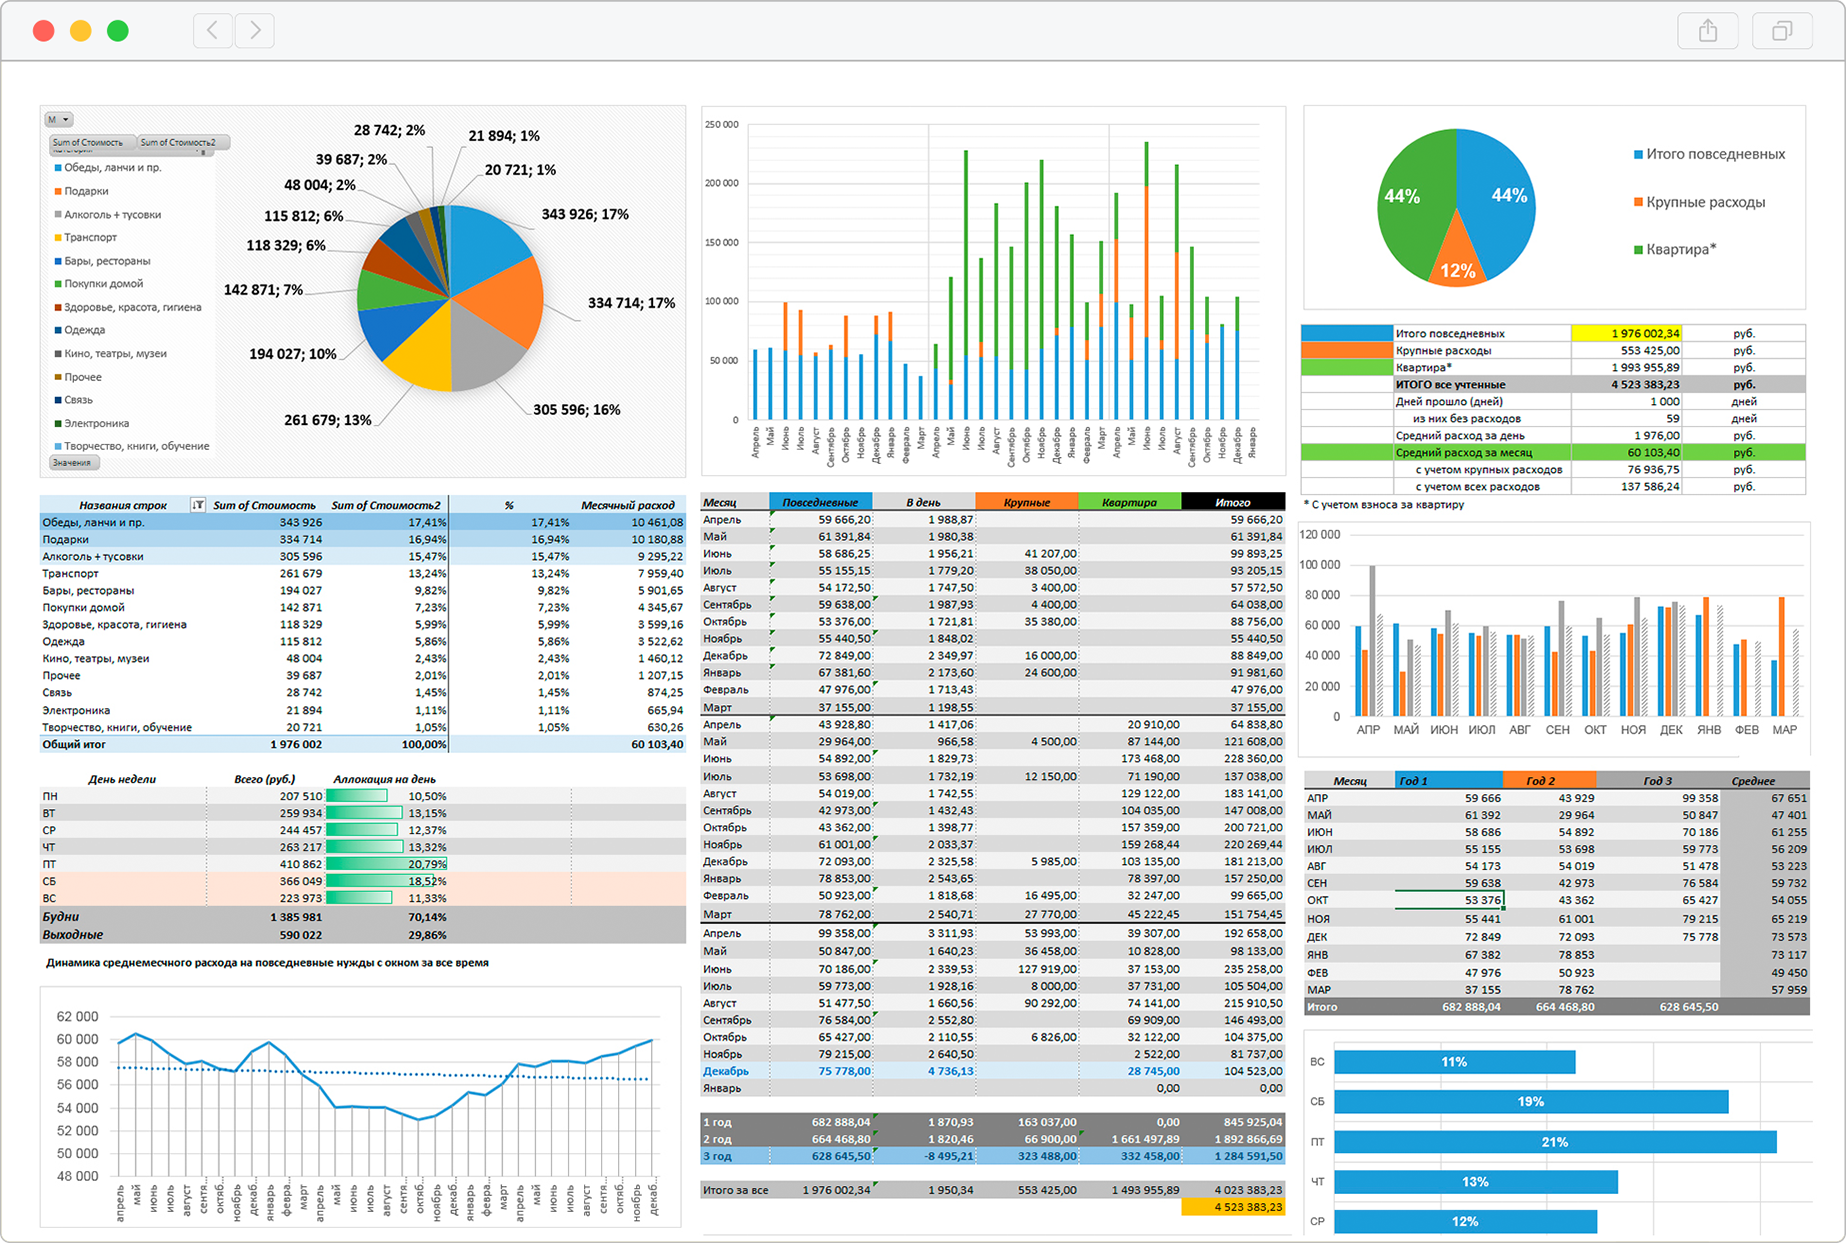Click the СБ data bar showing 18,52%
The image size is (1846, 1243).
pyautogui.click(x=380, y=881)
